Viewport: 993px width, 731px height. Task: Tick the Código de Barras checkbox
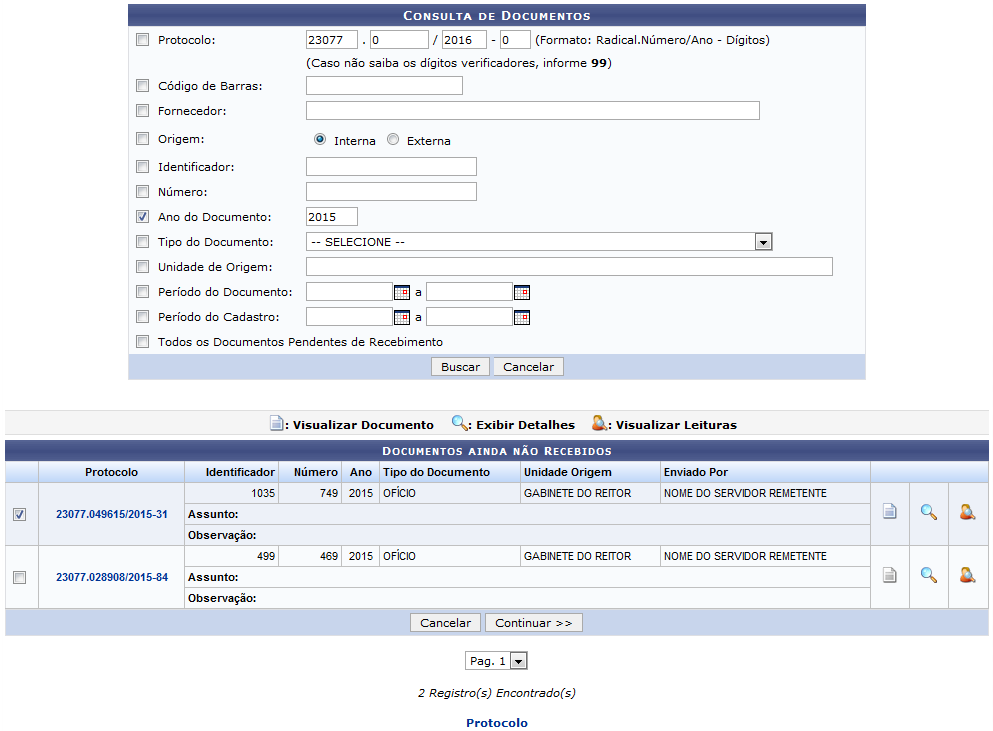[x=142, y=86]
